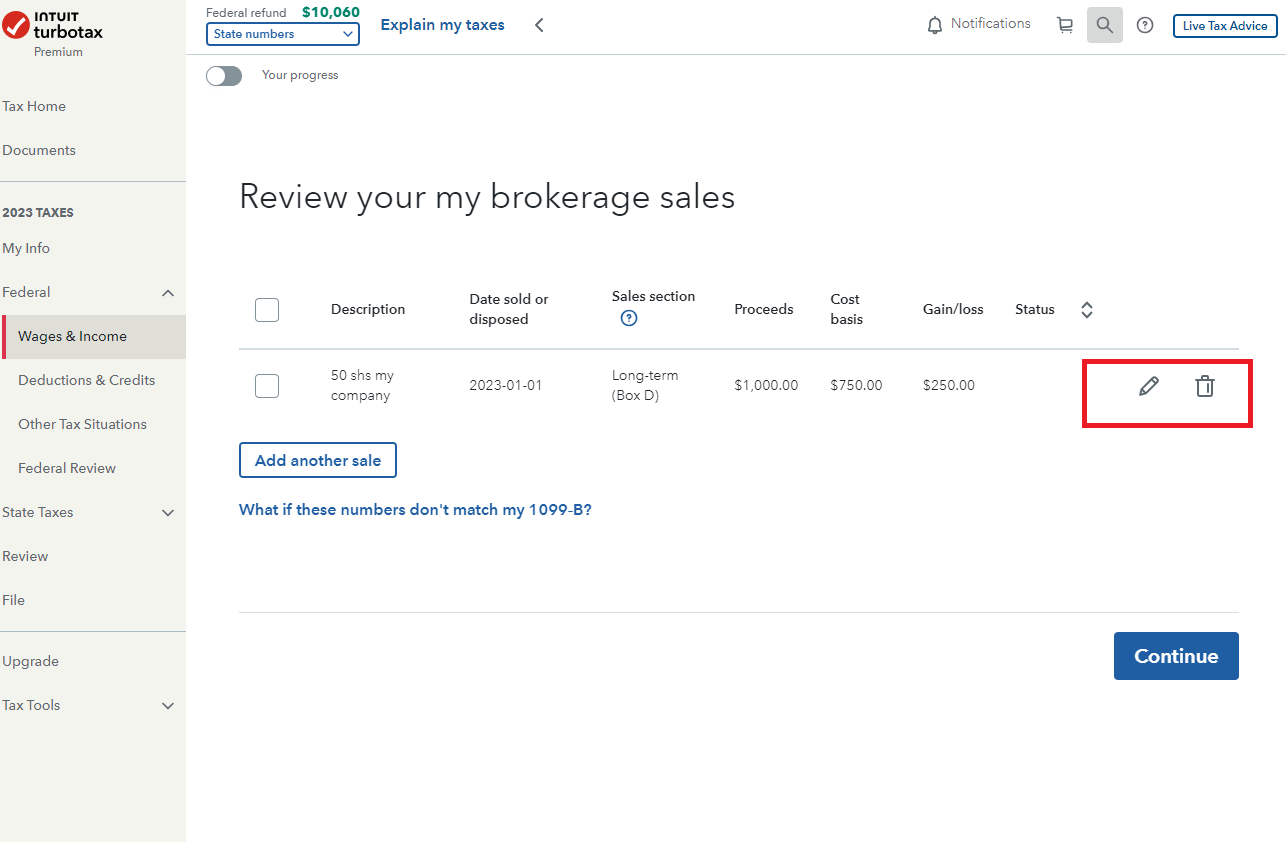Viewport: 1286px width, 842px height.
Task: Open the search magnifier icon
Action: (x=1104, y=25)
